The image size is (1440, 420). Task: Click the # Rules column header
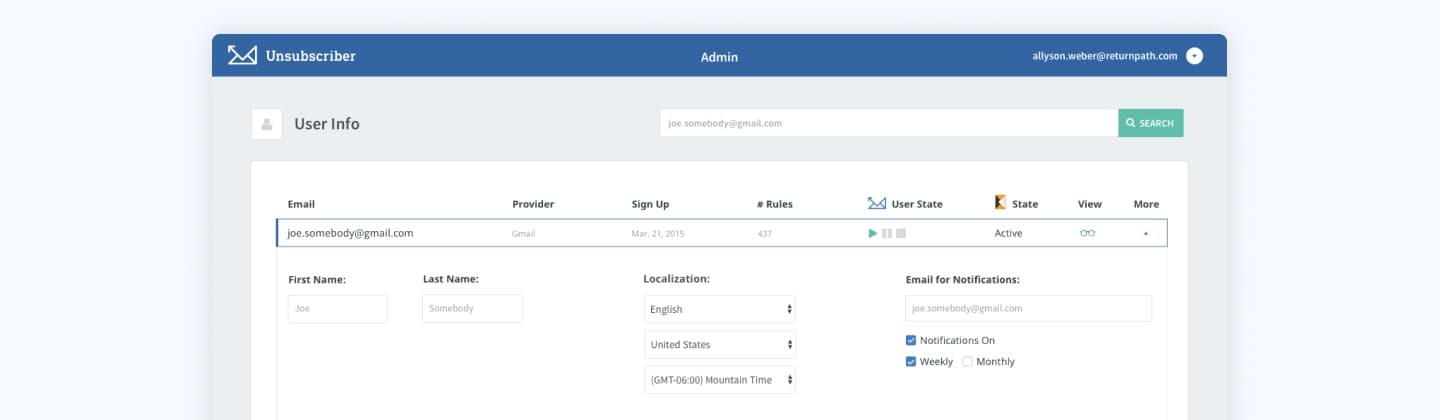pos(775,204)
